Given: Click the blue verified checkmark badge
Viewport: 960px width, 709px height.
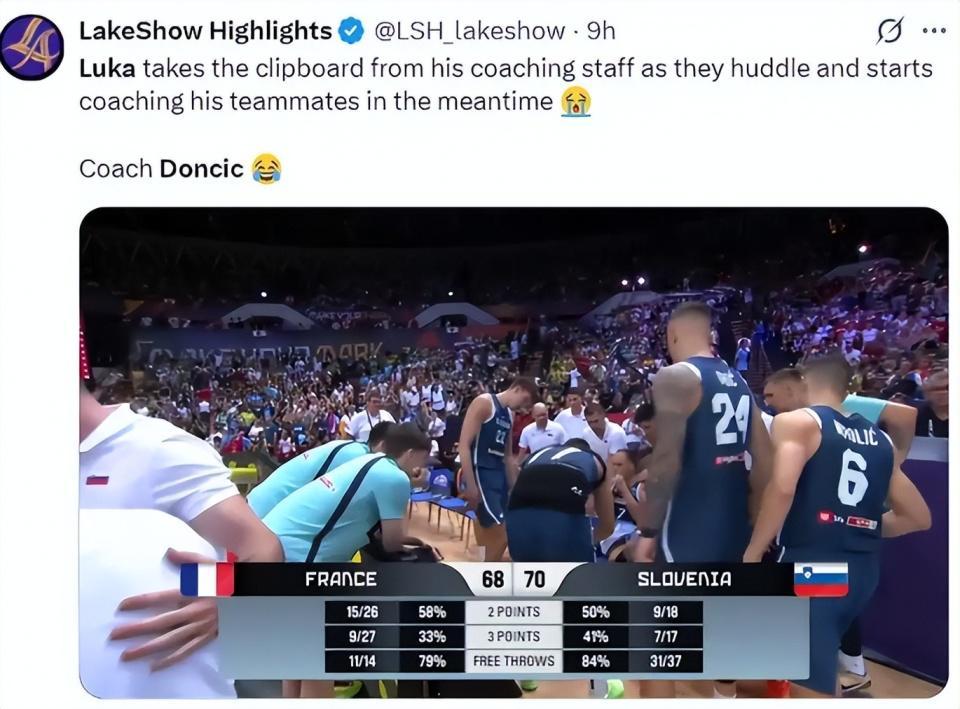Looking at the screenshot, I should click(351, 31).
